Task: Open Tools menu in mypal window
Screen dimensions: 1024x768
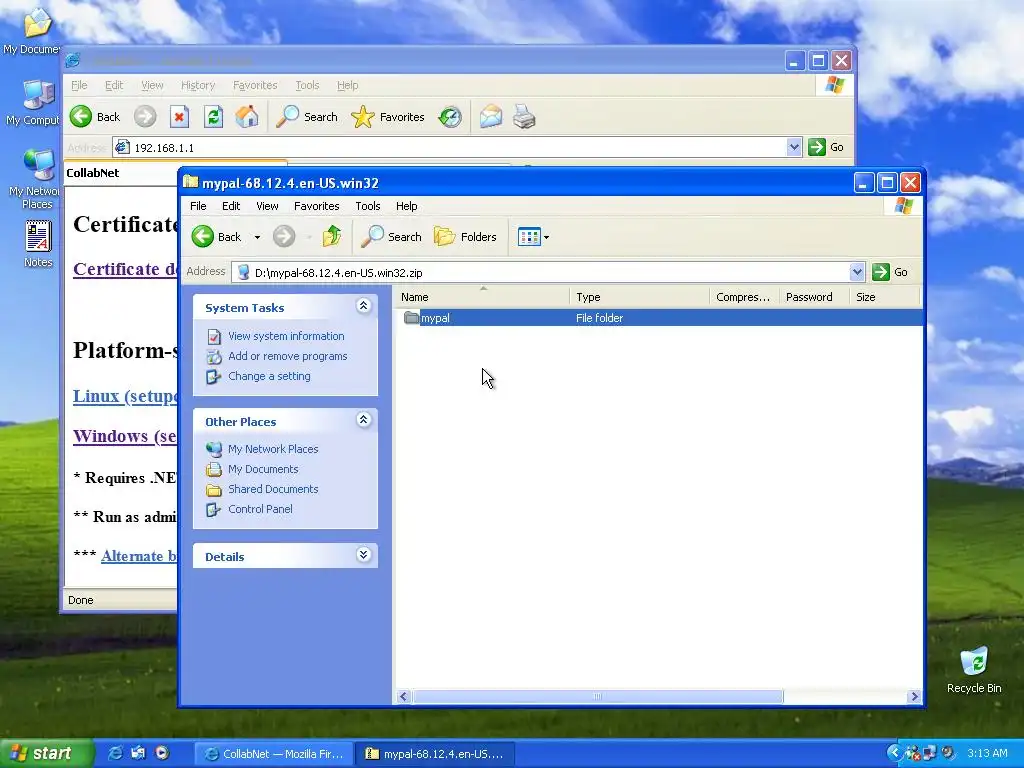Action: (x=368, y=206)
